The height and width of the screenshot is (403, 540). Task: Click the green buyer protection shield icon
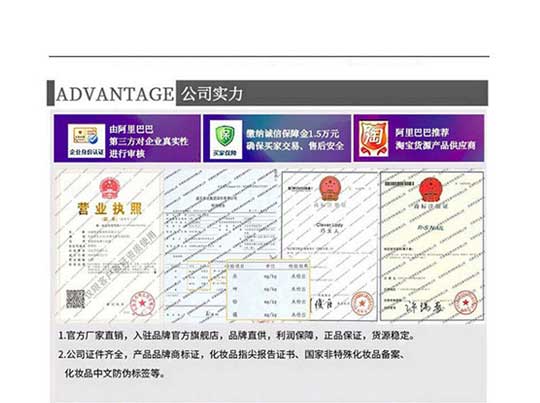click(x=226, y=140)
